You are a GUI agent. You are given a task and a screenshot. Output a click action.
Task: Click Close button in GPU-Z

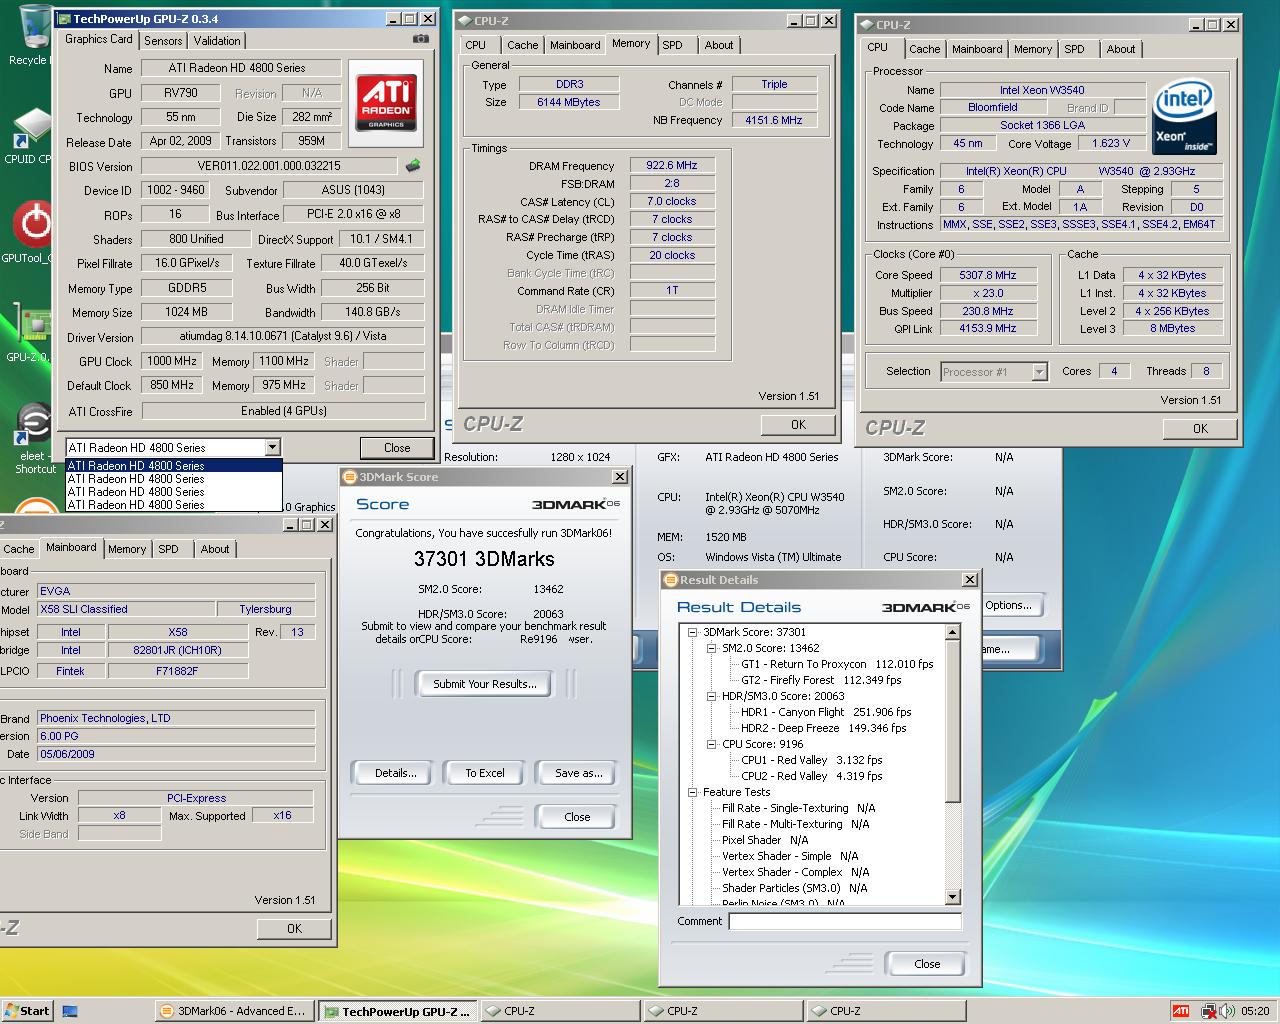[x=397, y=448]
